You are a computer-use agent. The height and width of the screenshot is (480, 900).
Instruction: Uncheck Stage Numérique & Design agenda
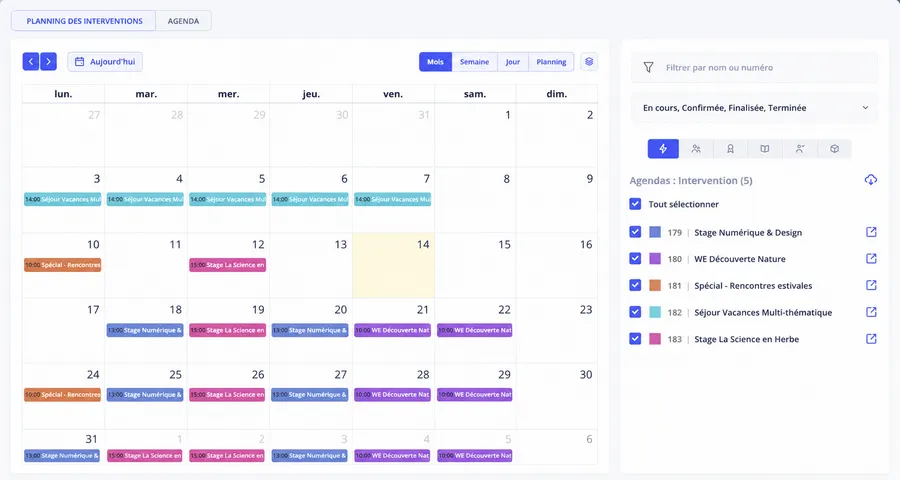[635, 232]
